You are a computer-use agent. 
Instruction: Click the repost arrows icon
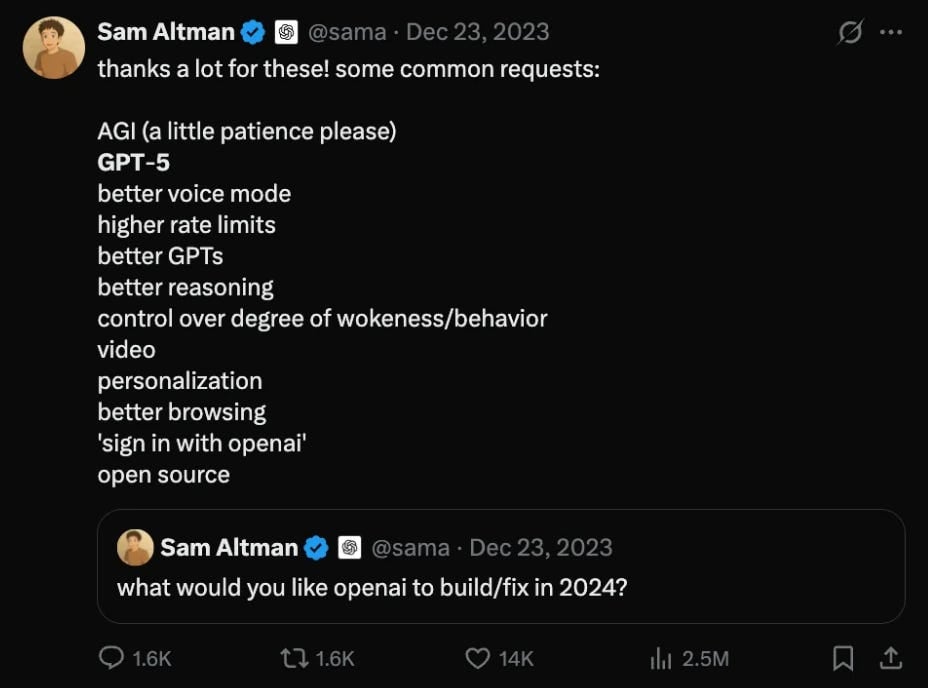coord(295,657)
